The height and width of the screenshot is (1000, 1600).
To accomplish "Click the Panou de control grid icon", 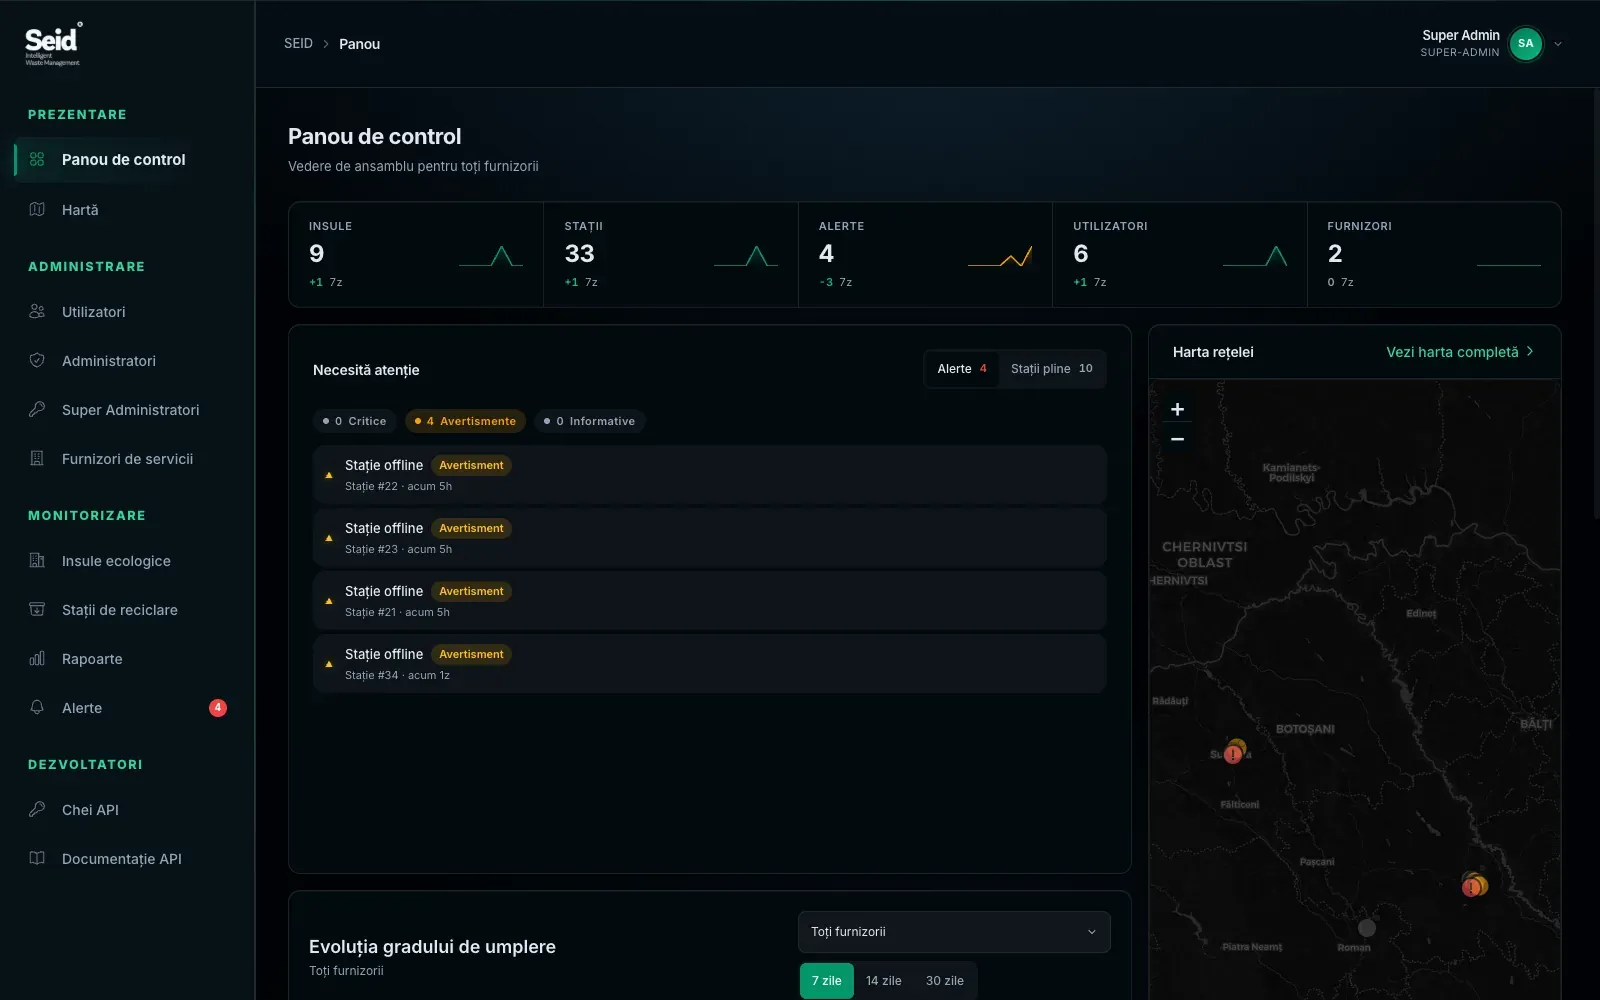I will (37, 159).
